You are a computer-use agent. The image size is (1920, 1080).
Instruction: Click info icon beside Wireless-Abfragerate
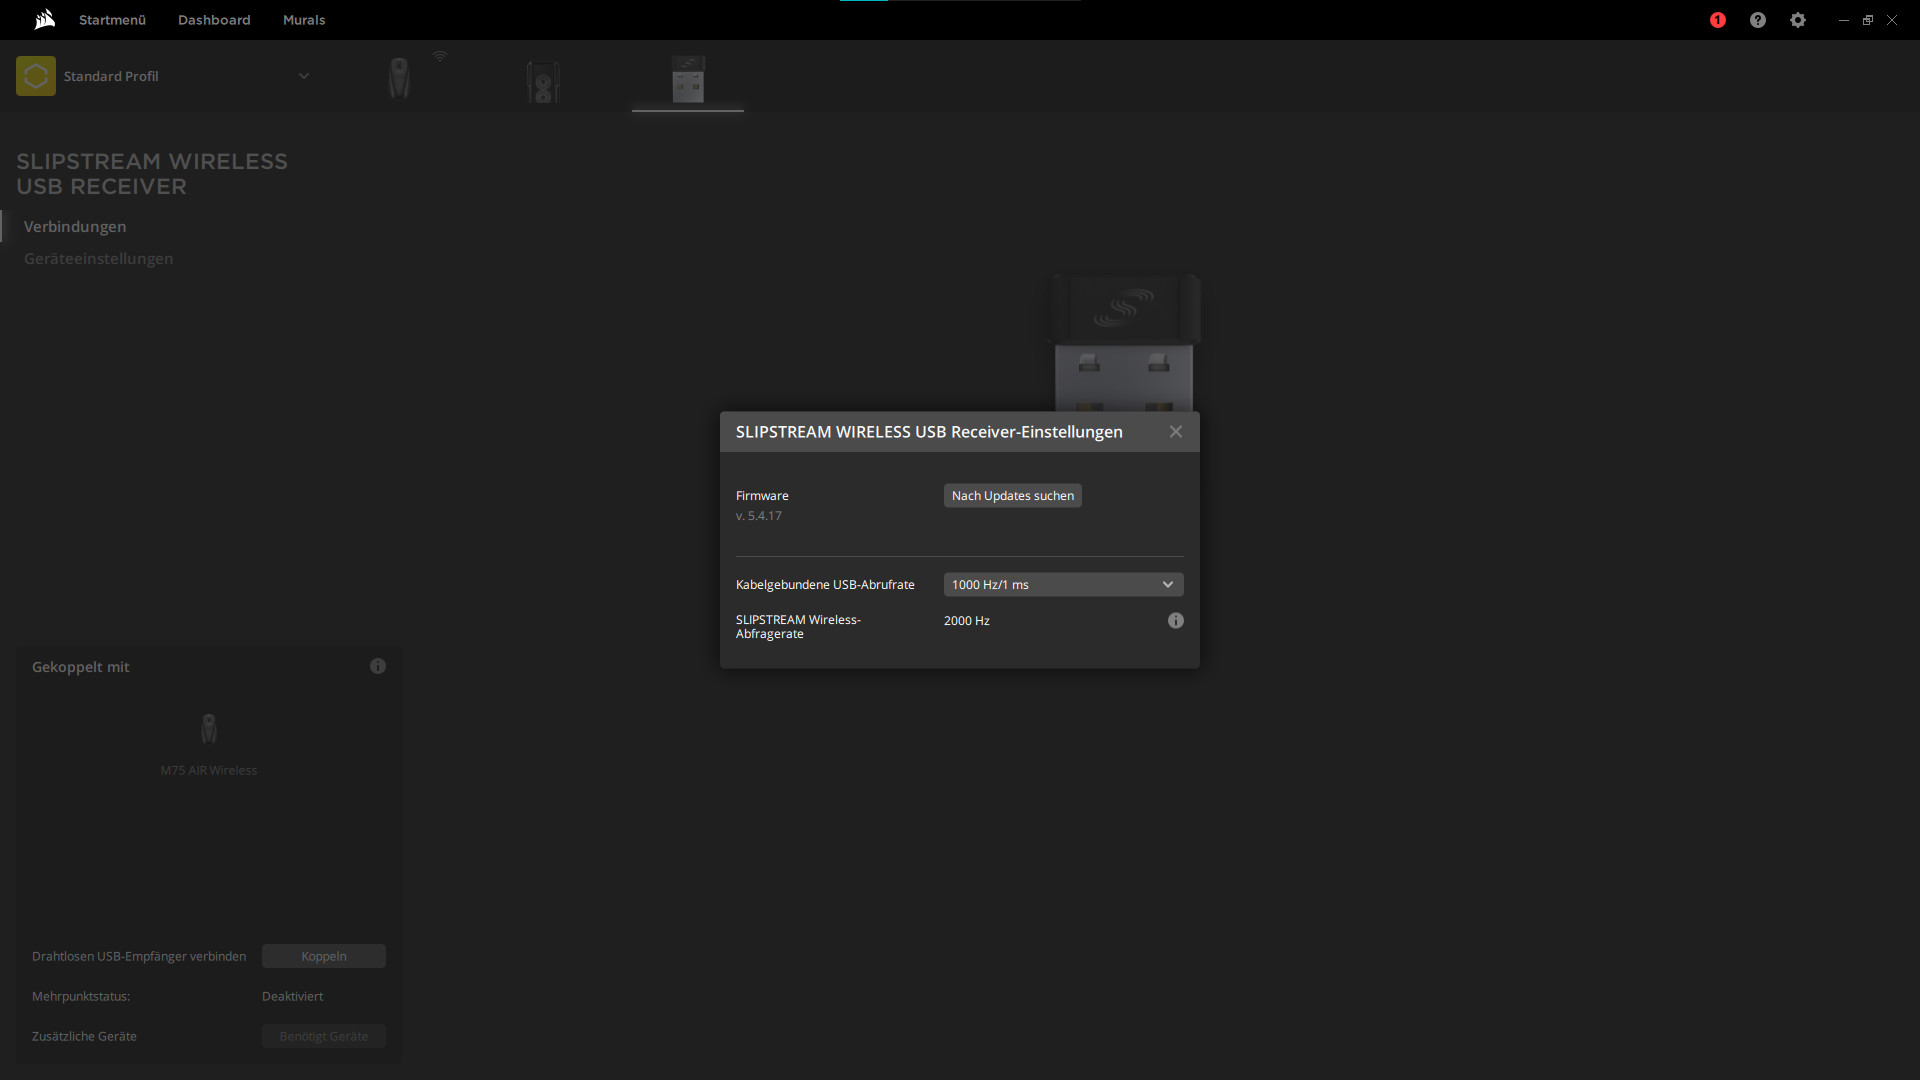1176,621
